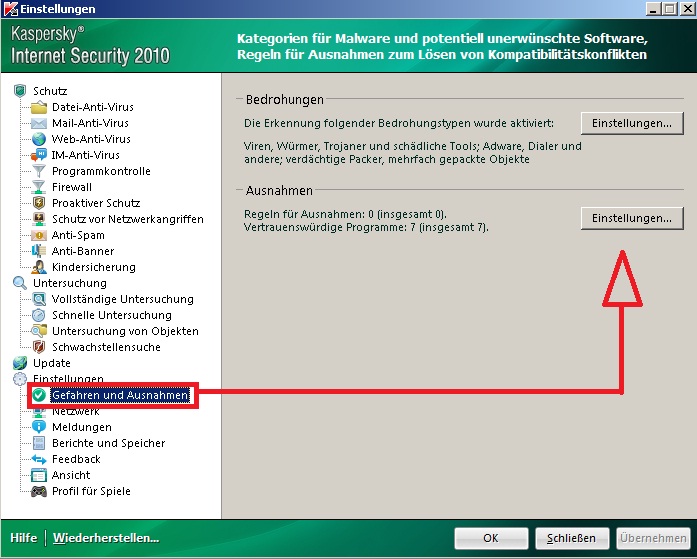Click the Profil für Spiele gamepad icon
The height and width of the screenshot is (559, 697).
point(39,491)
